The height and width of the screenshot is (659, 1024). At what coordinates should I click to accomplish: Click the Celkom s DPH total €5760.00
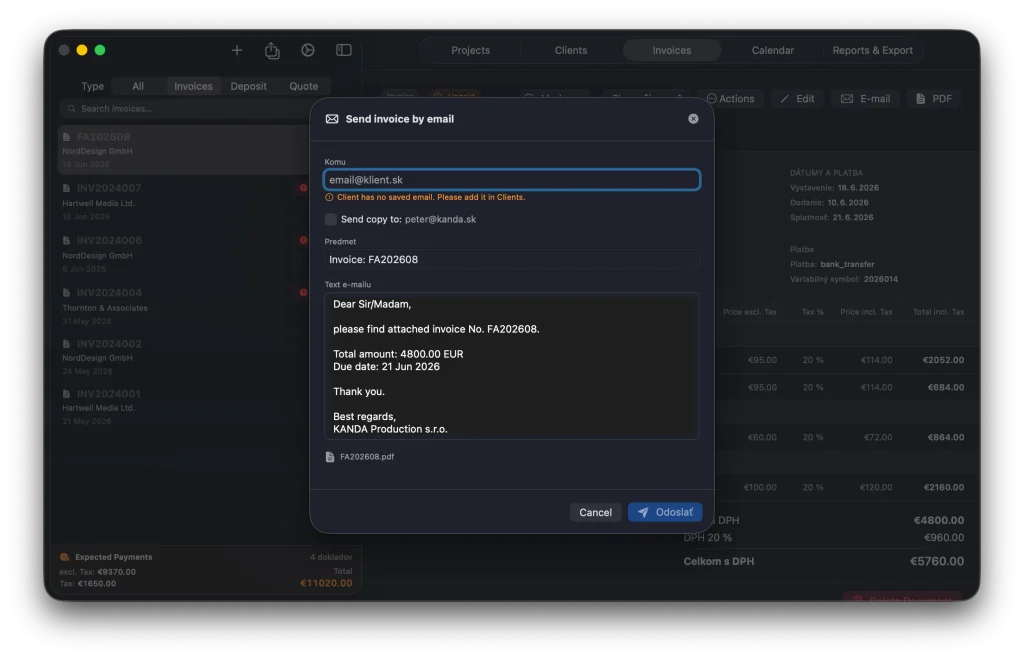(936, 562)
